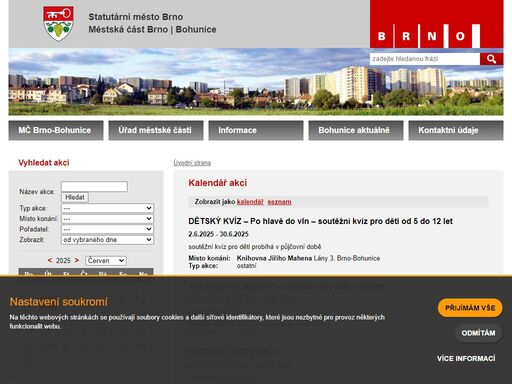Open the Typ akce dropdown
The image size is (512, 384).
(107, 208)
